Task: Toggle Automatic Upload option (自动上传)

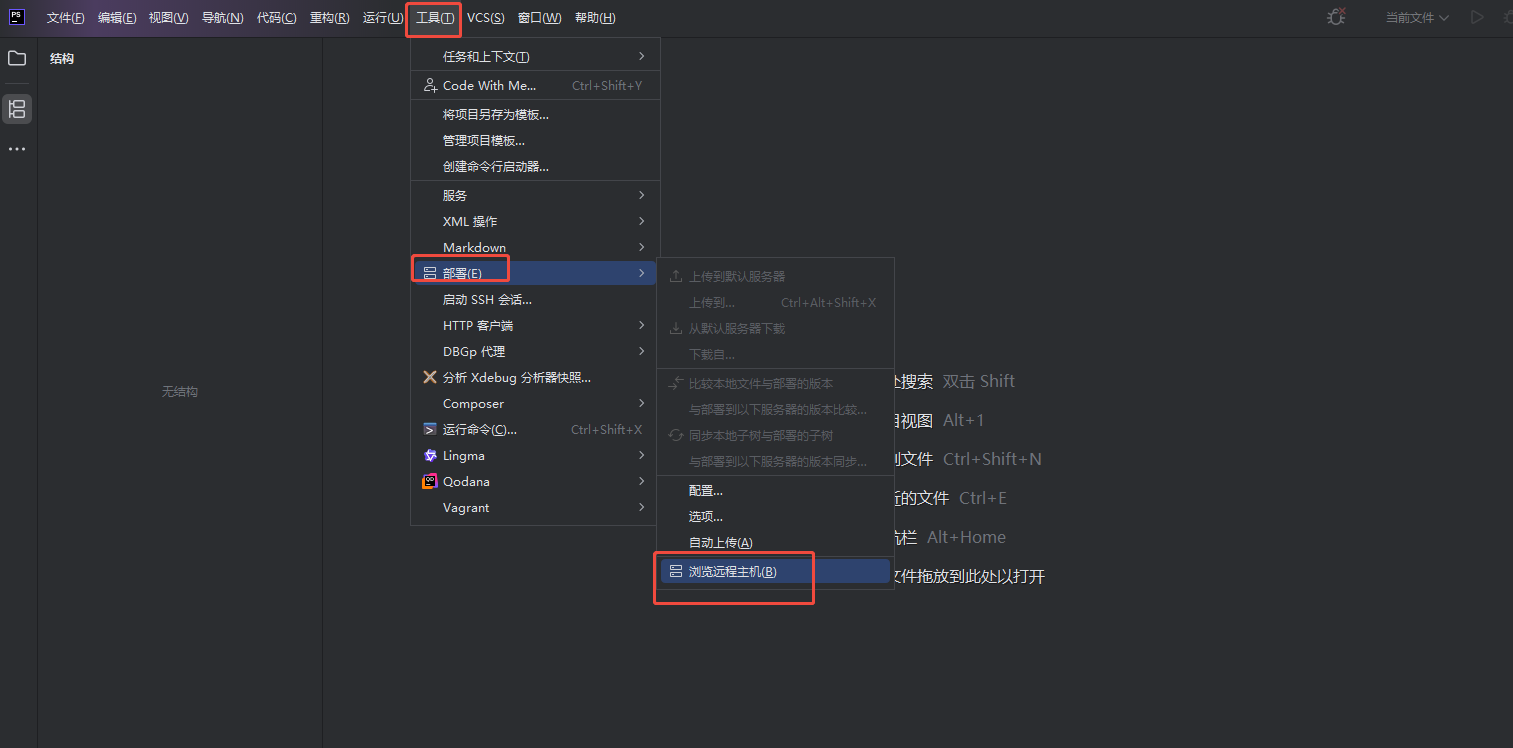Action: pos(775,543)
